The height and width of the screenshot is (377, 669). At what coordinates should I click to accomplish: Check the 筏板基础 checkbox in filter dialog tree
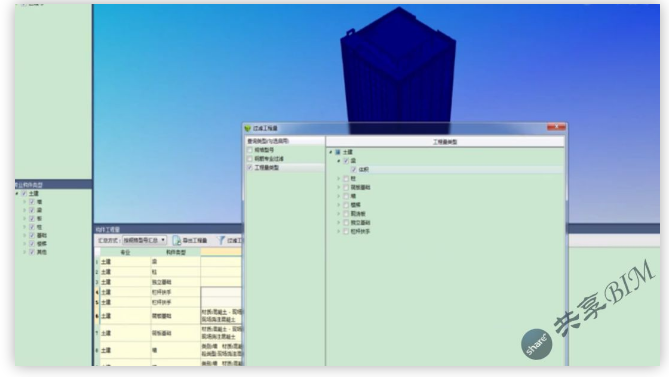(x=346, y=188)
